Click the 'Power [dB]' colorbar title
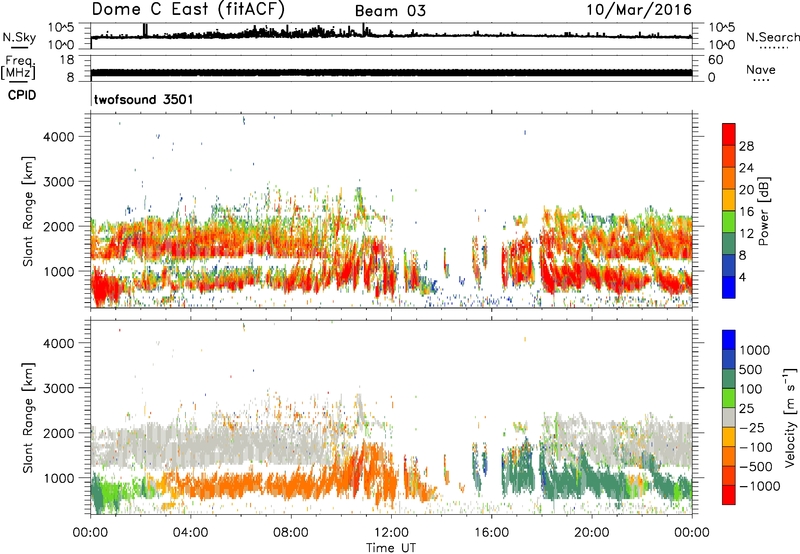Image resolution: width=800 pixels, height=554 pixels. (x=764, y=211)
